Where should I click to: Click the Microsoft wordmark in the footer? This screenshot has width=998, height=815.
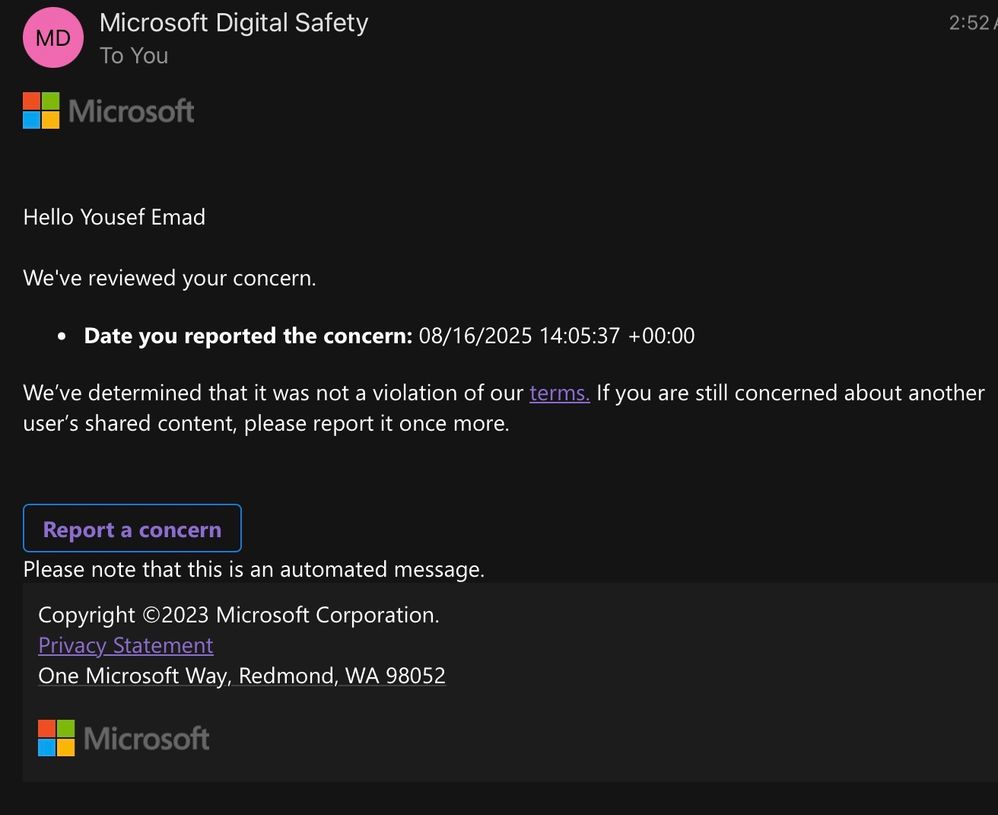click(146, 739)
